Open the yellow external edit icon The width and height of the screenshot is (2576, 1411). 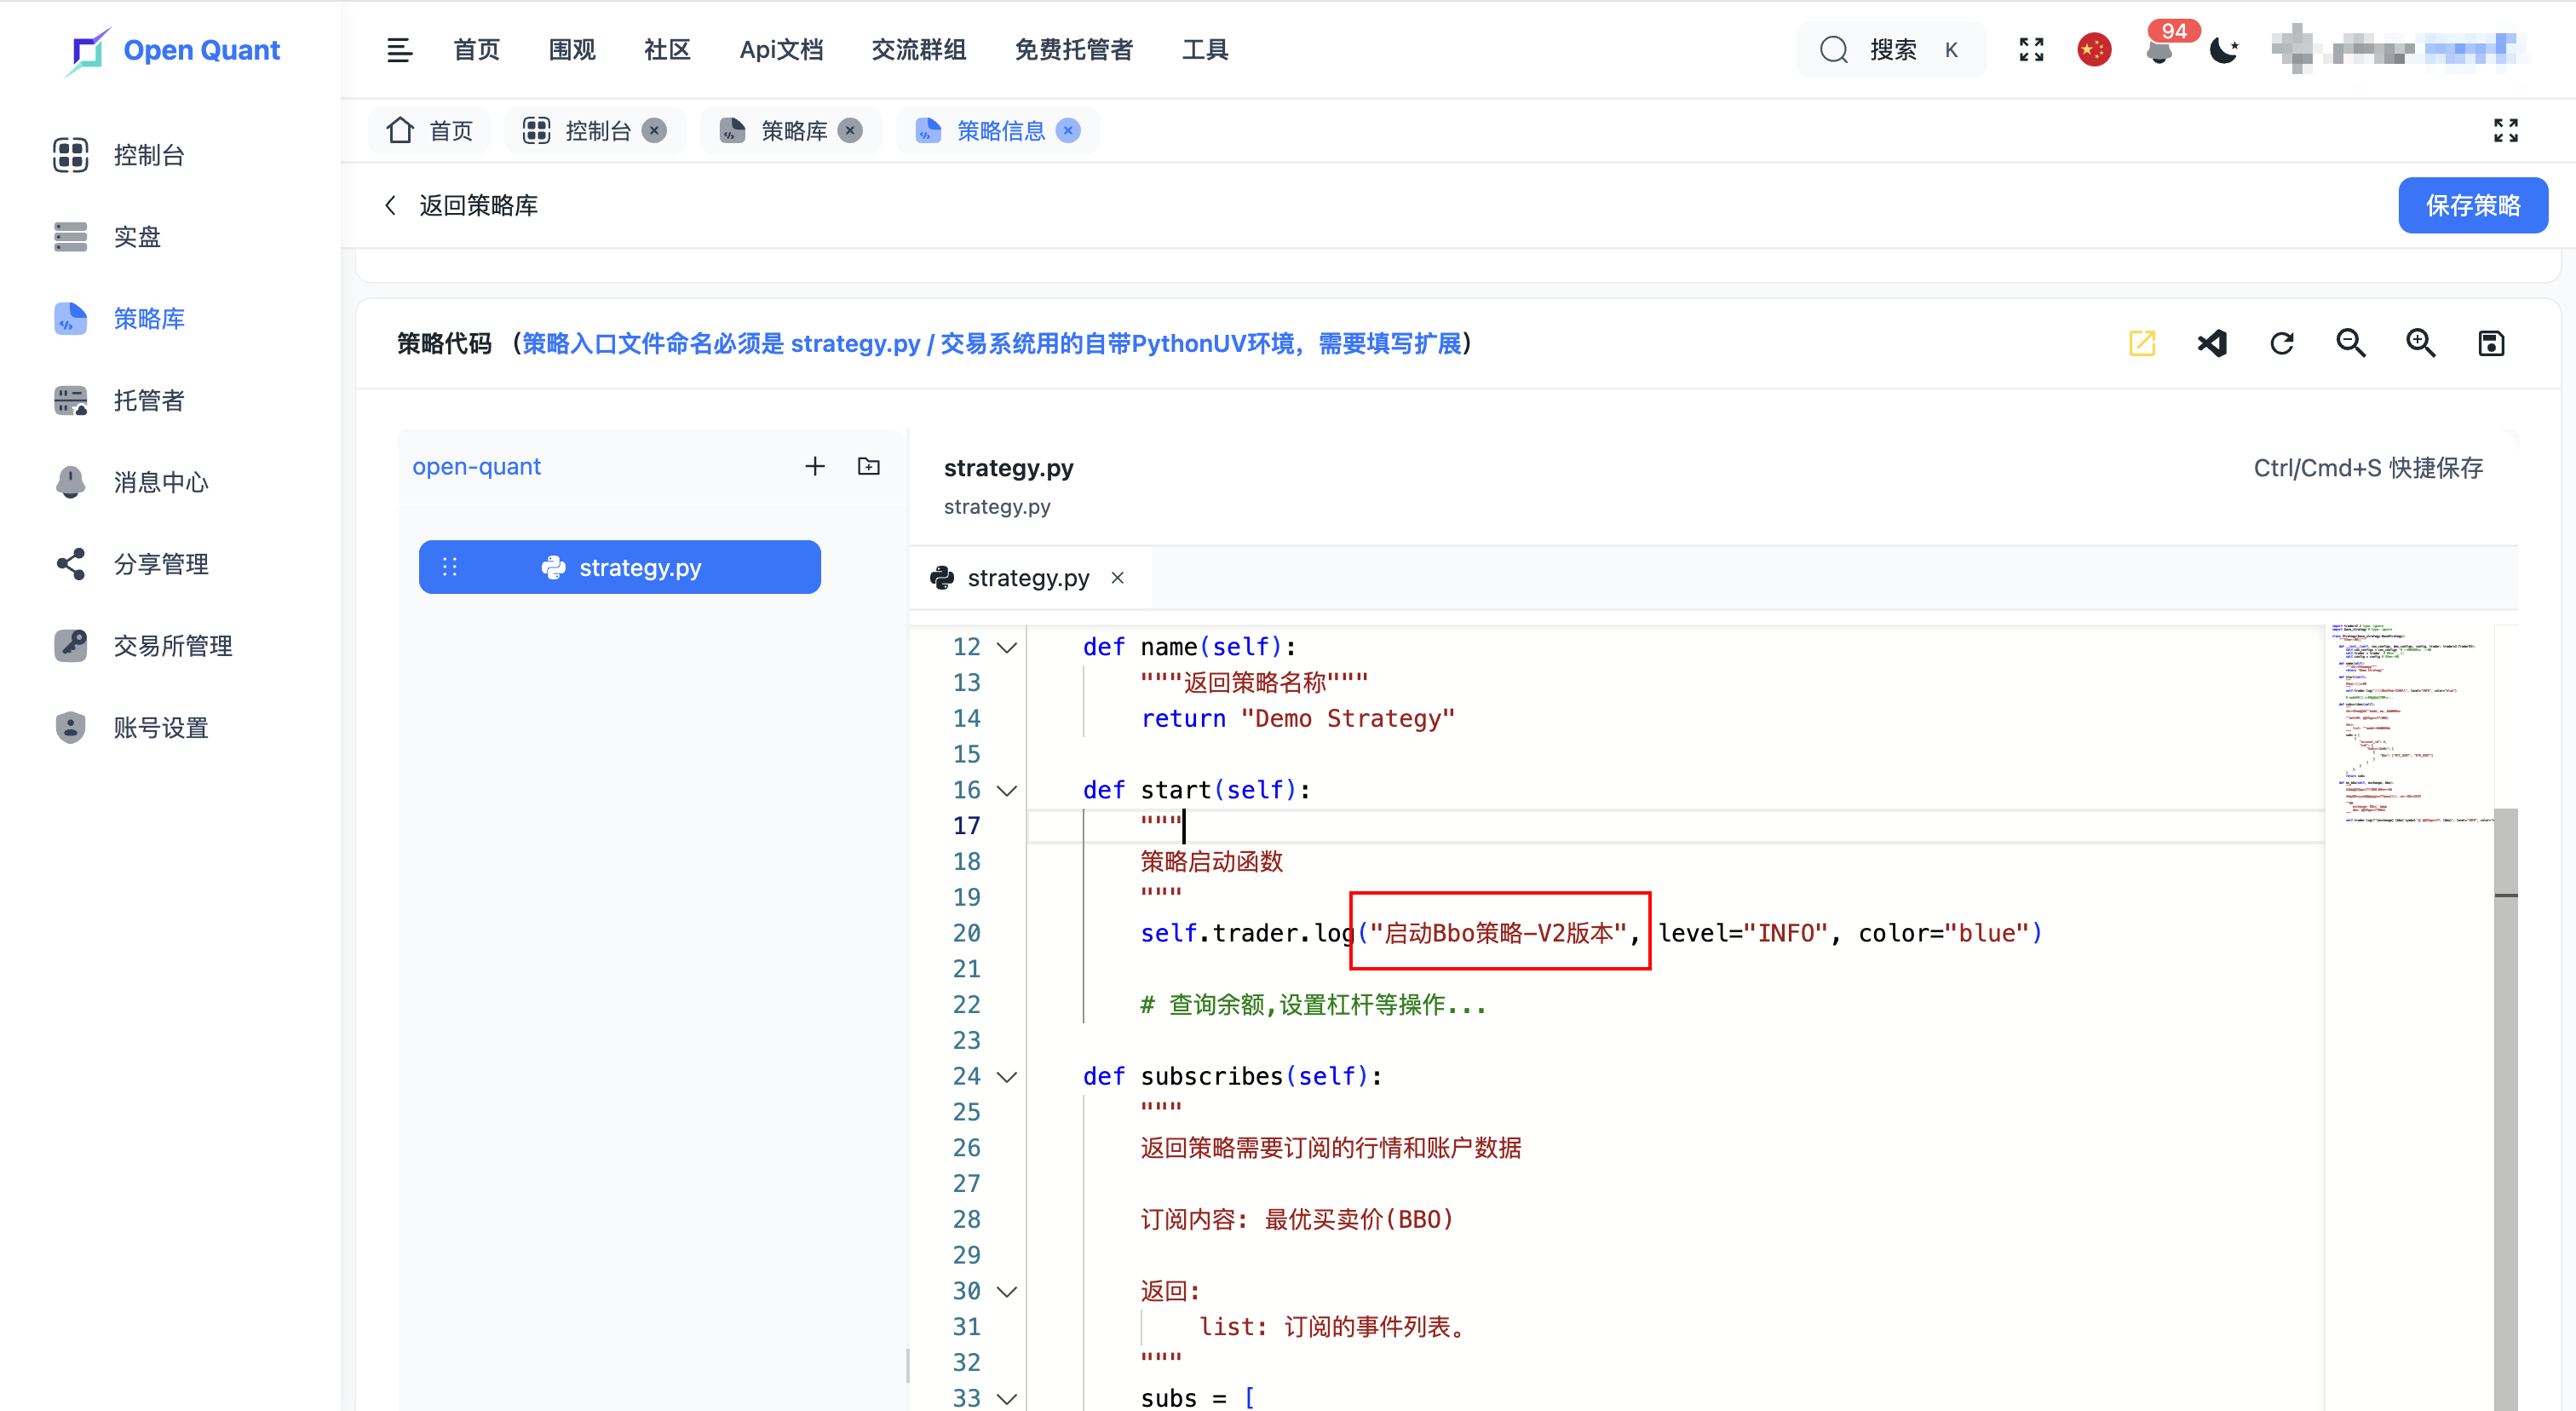point(2141,343)
